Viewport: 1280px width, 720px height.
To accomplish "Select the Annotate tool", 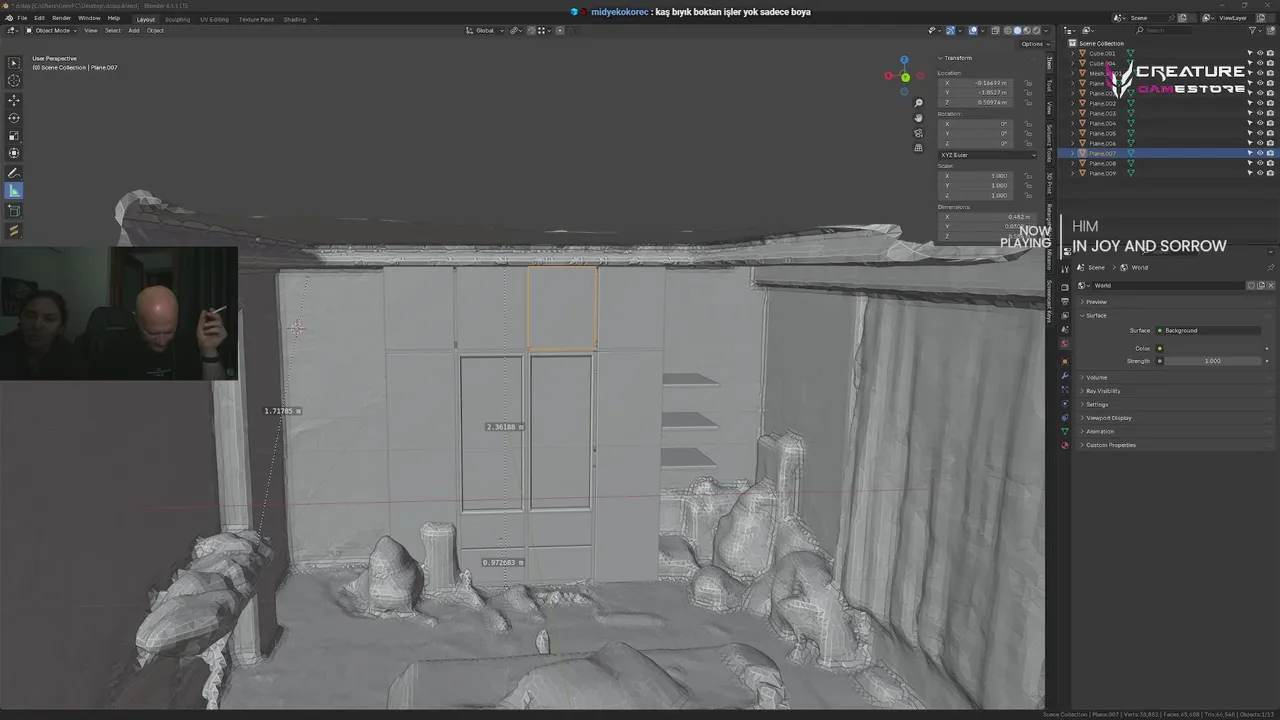I will 14,173.
